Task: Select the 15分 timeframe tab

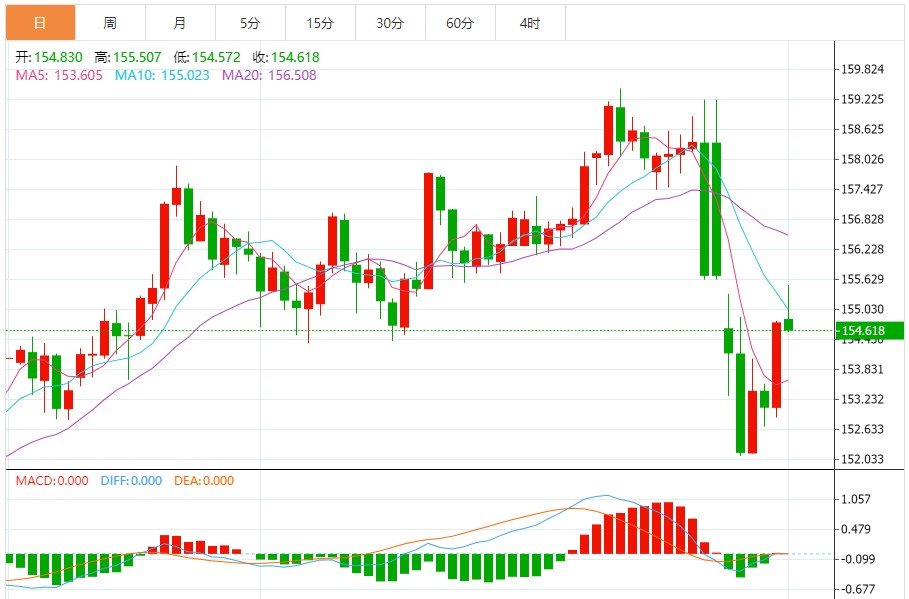Action: (x=320, y=22)
